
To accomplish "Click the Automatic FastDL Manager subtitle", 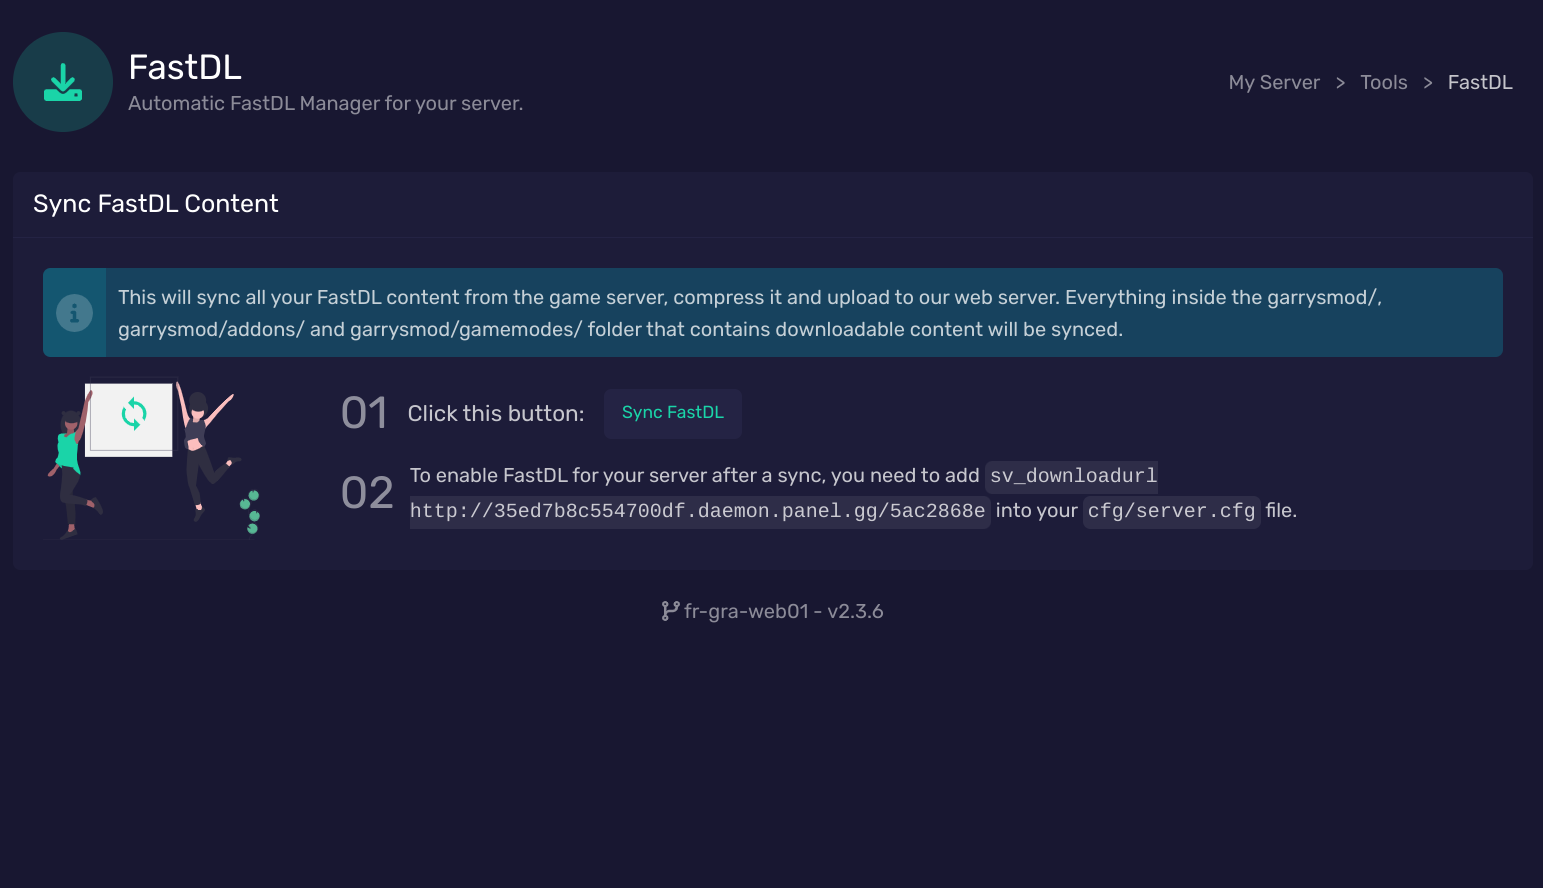I will 325,104.
